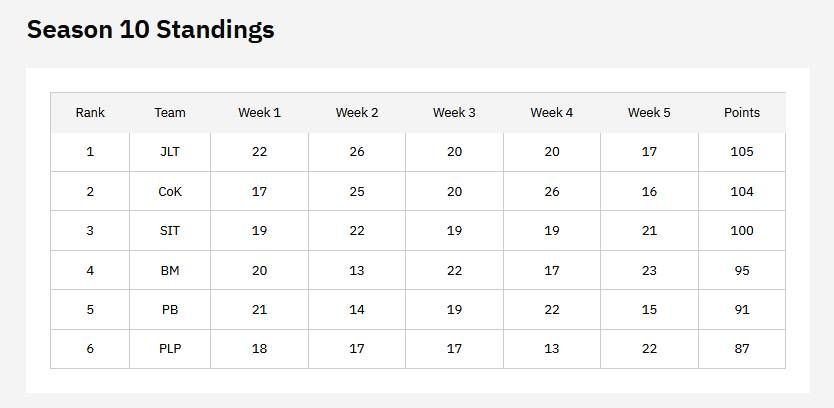The height and width of the screenshot is (408, 834).
Task: Select the SIT team cell
Action: pos(170,231)
